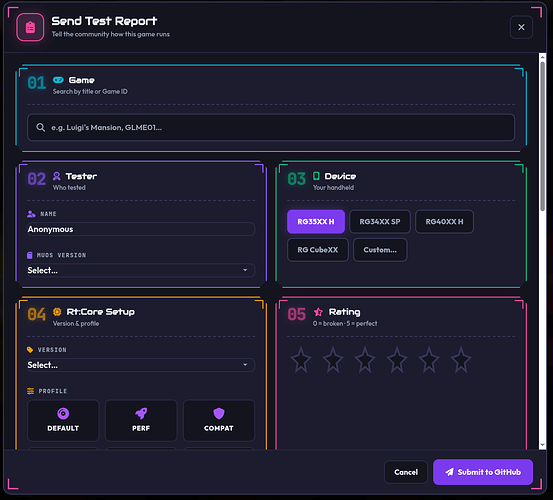Set rating to first star

301,360
